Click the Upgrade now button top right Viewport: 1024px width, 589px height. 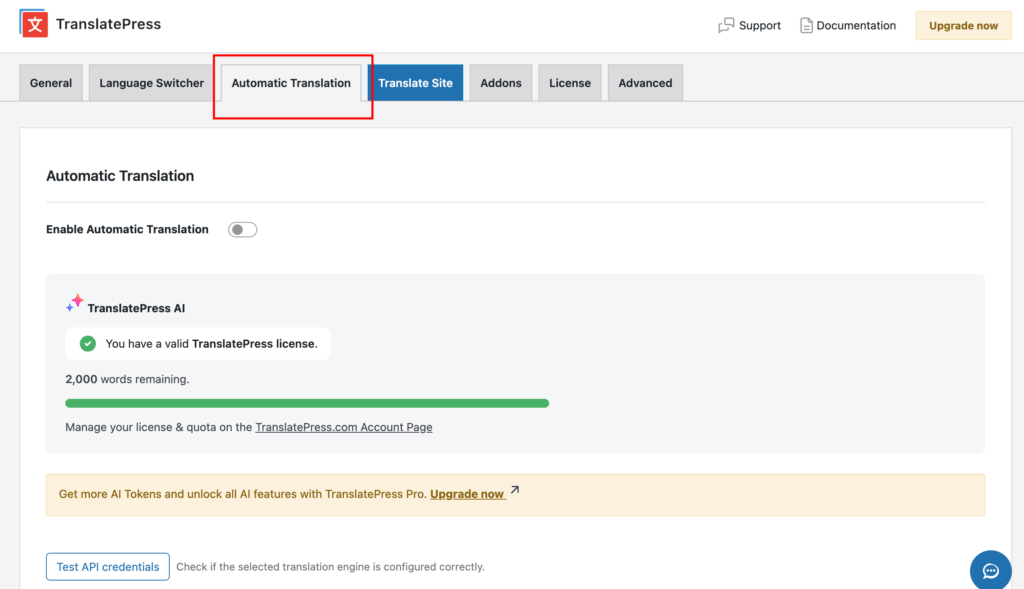point(962,25)
